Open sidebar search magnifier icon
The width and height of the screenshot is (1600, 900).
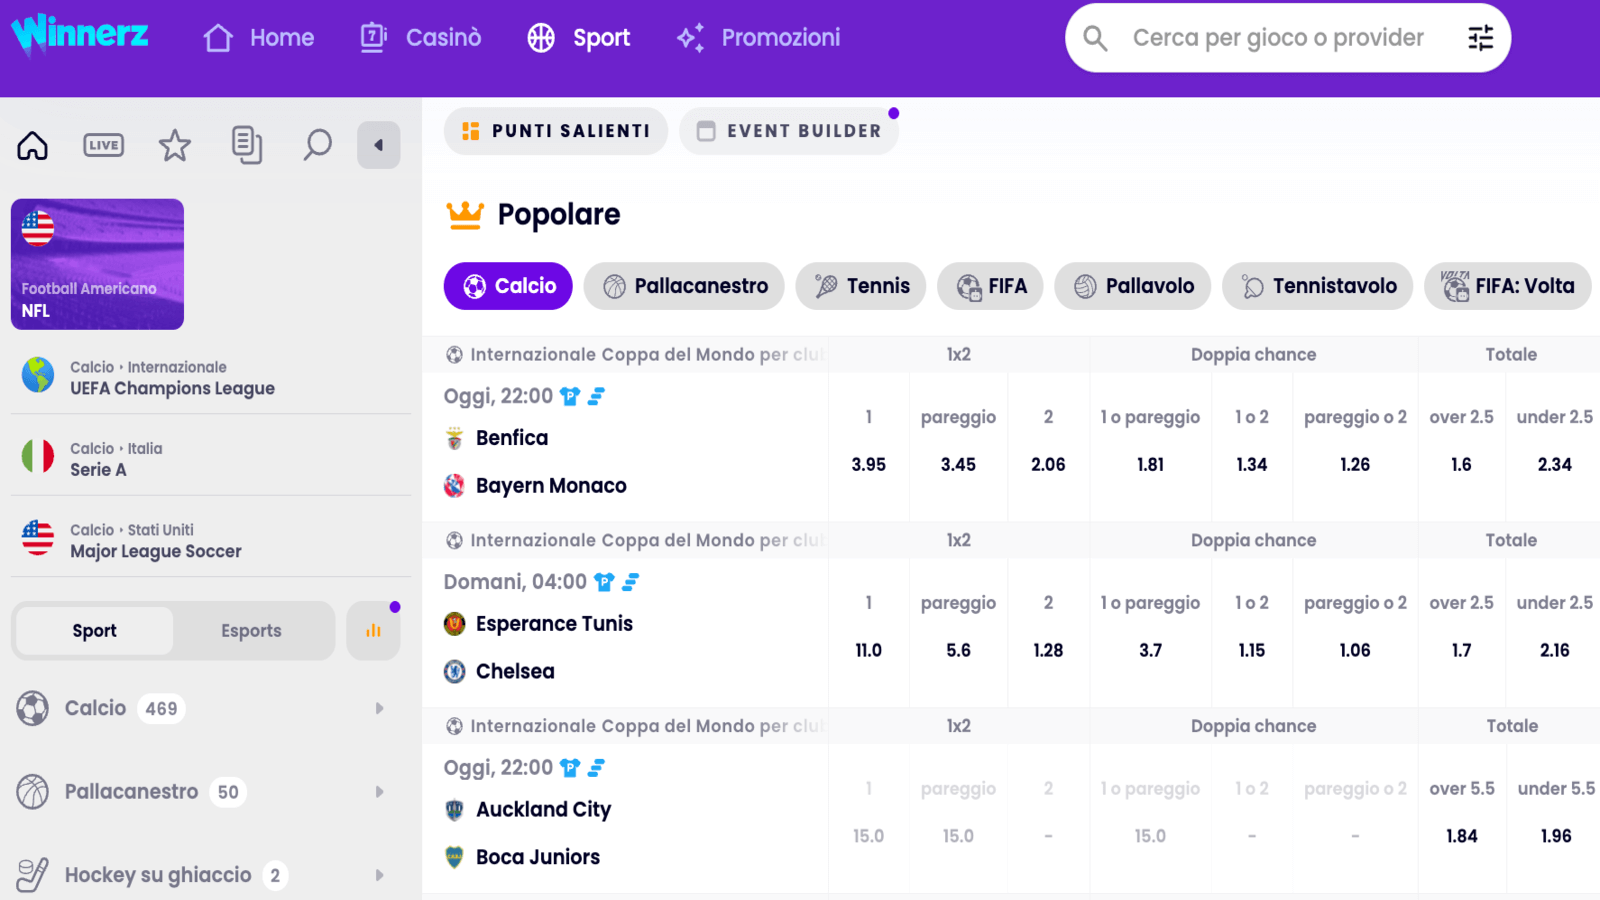point(317,145)
